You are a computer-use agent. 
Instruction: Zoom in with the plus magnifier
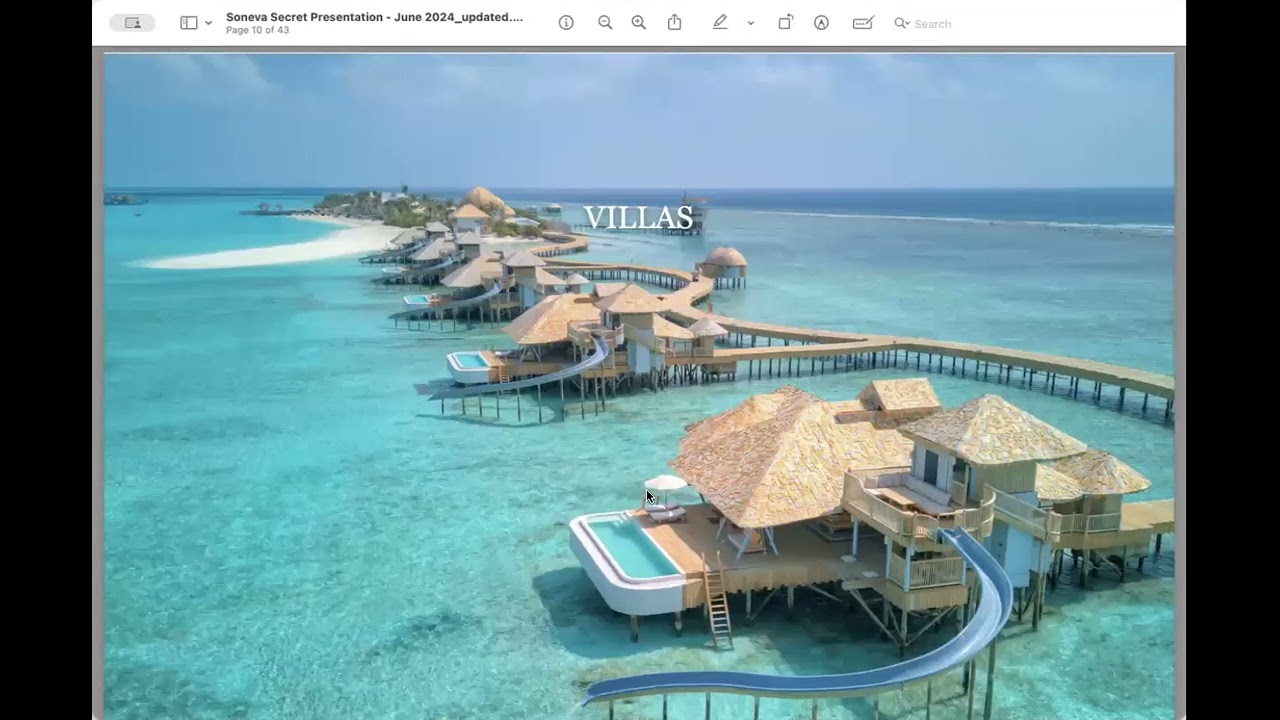[638, 23]
